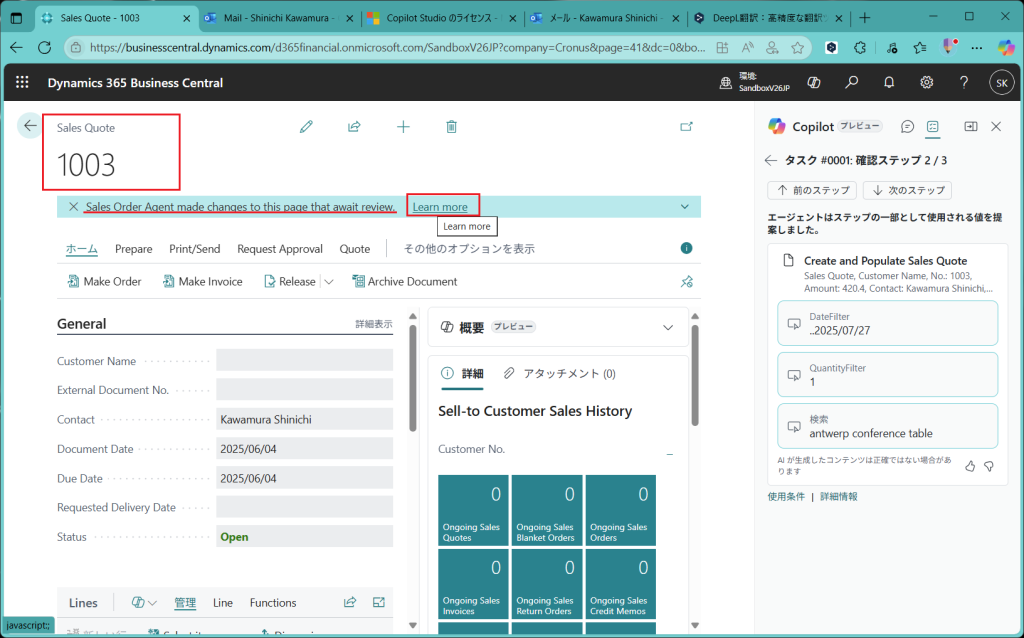Click 次のステップ button
Viewport: 1024px width, 638px height.
pos(907,190)
